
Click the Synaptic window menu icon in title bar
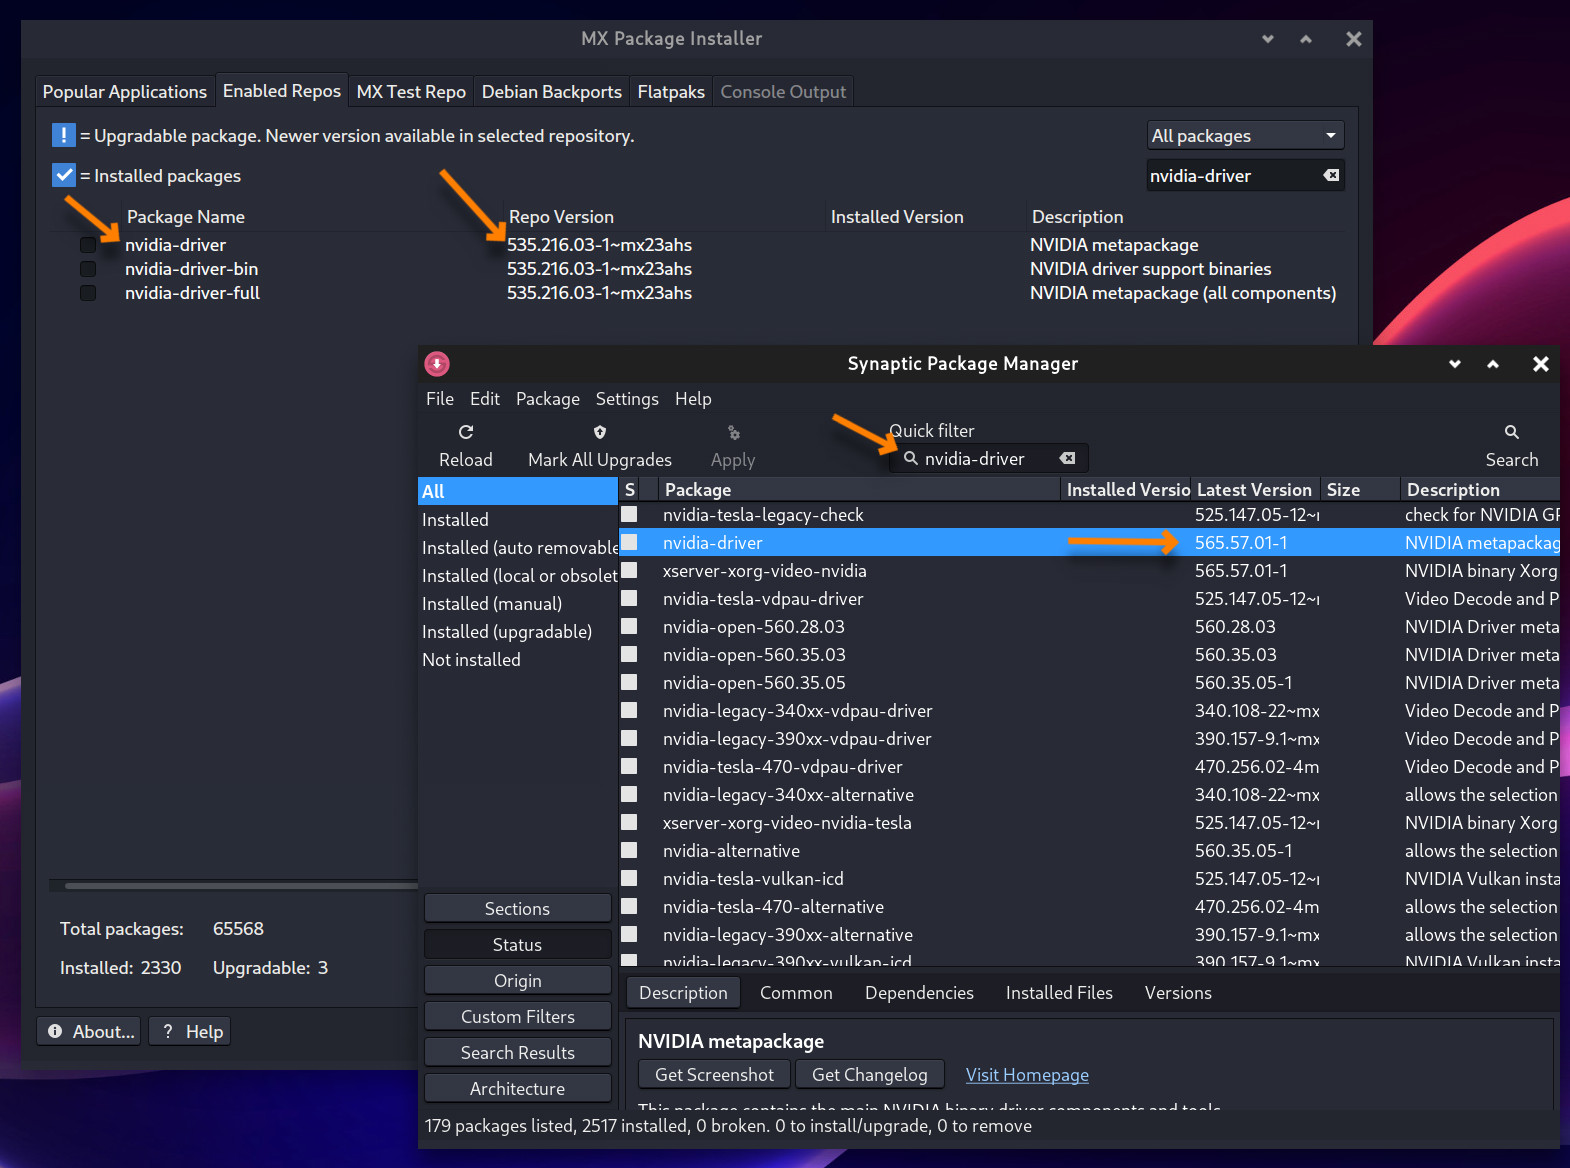click(x=437, y=364)
